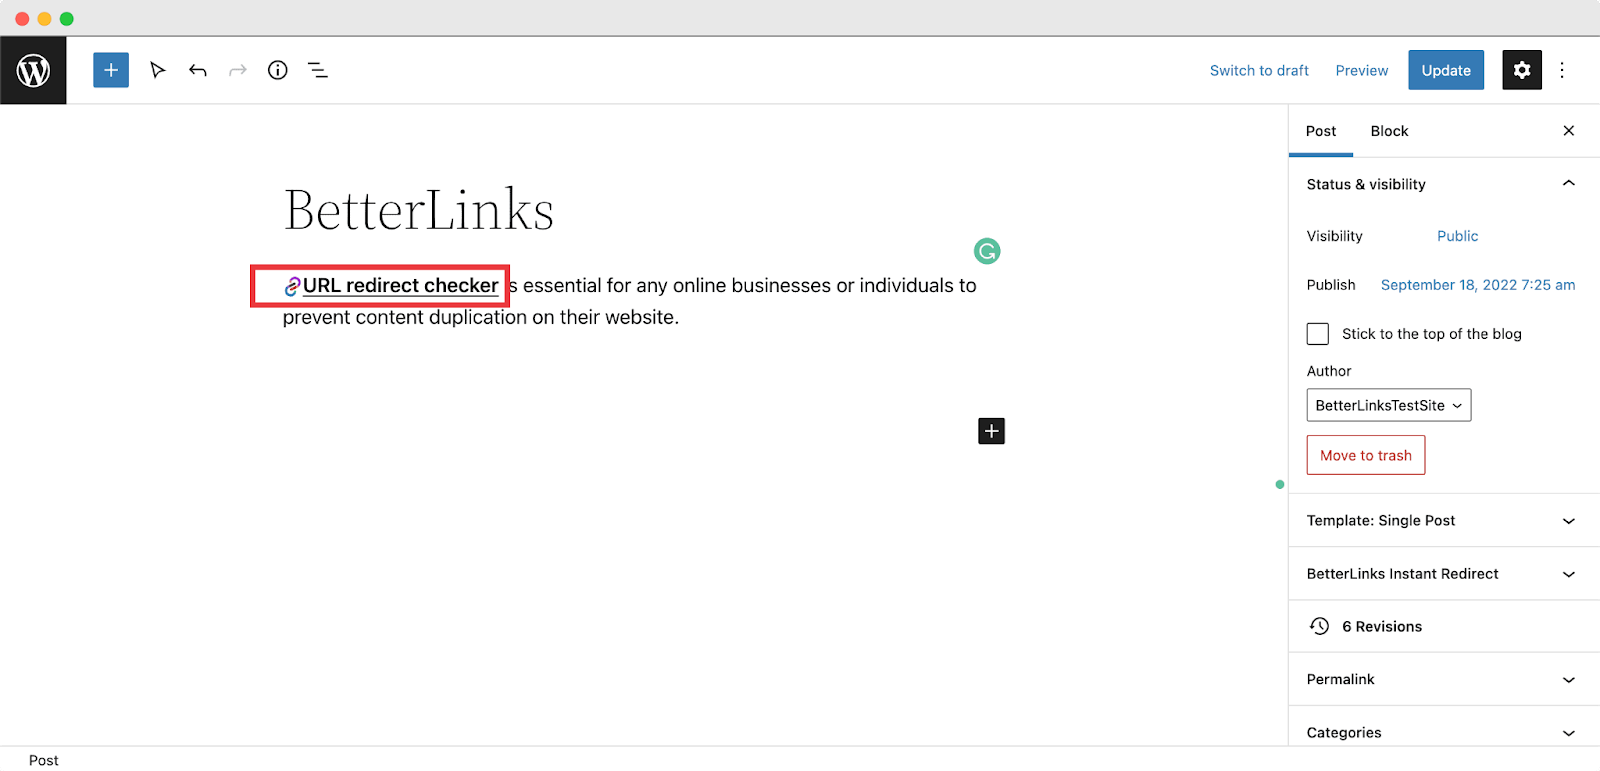Viewport: 1600px width, 771px height.
Task: Show document details info icon
Action: 278,70
